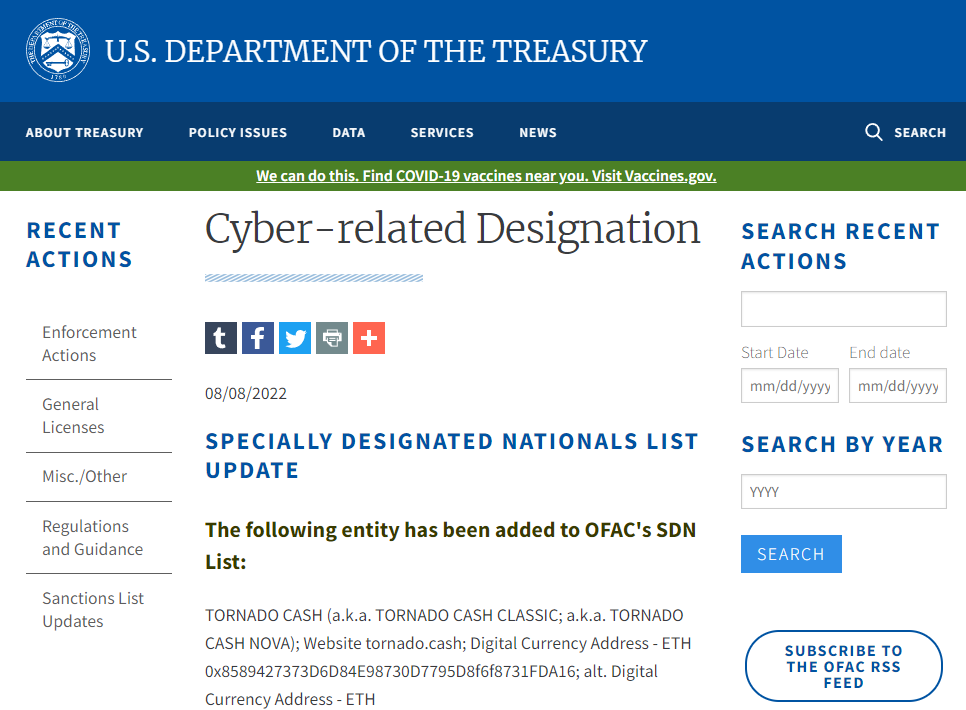Open the Policy Issues menu
The height and width of the screenshot is (710, 966).
pyautogui.click(x=238, y=132)
